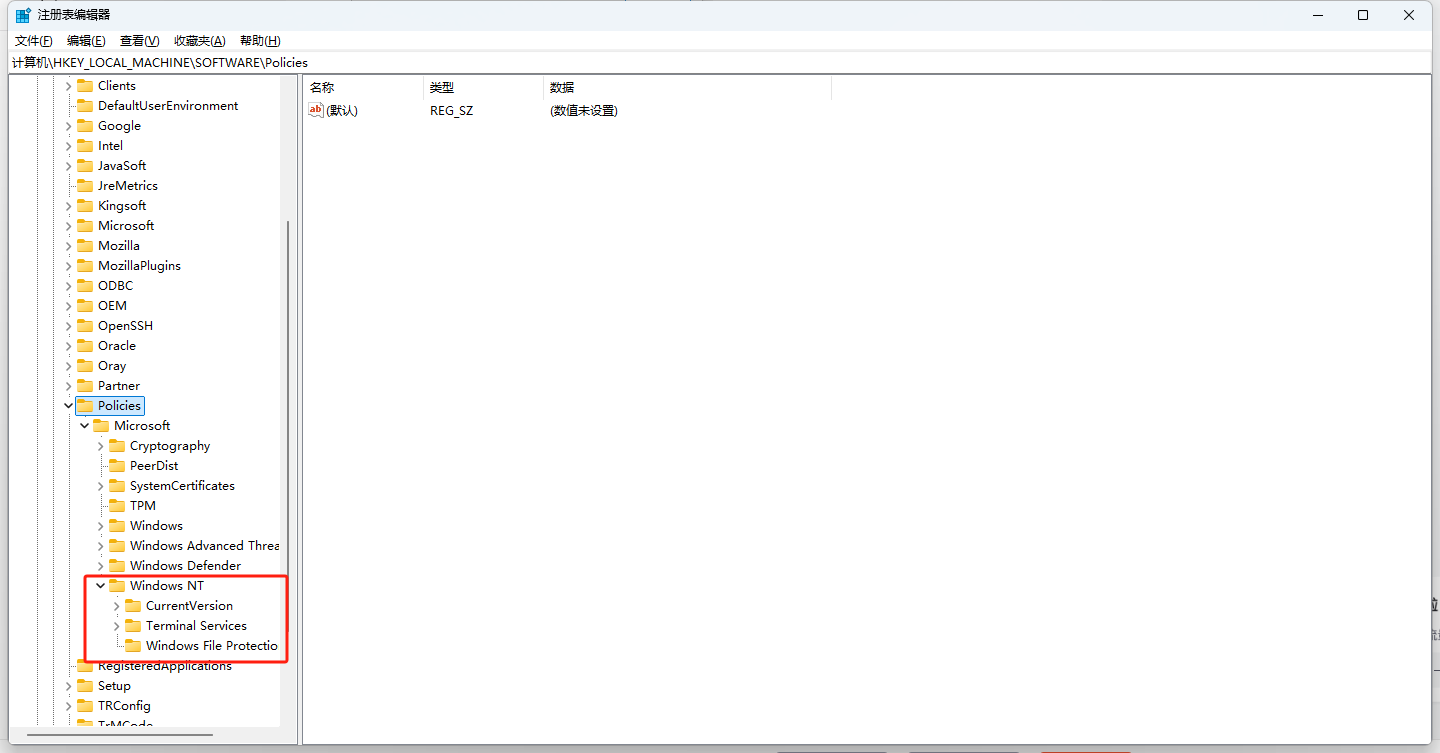The height and width of the screenshot is (753, 1440).
Task: Click the Registry Editor app icon in title bar
Action: (22, 15)
